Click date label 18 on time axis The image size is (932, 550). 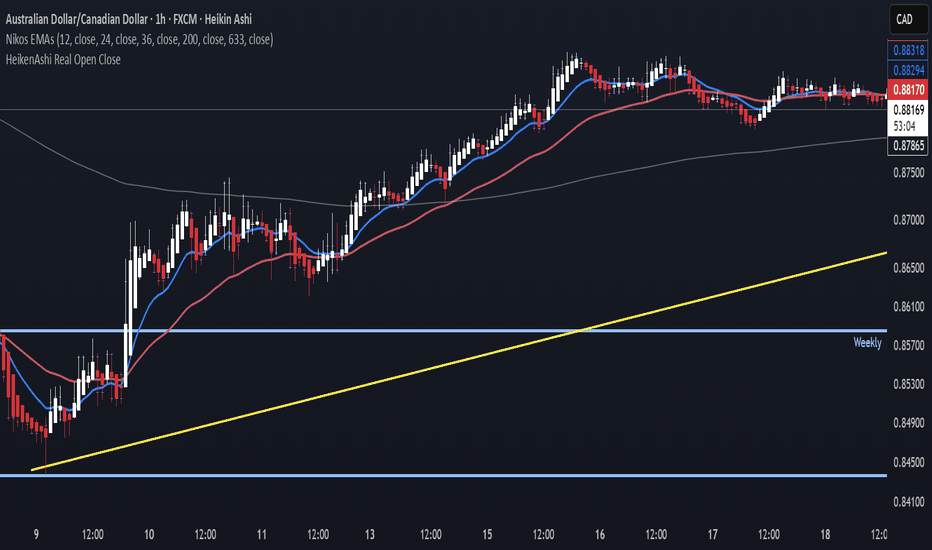coord(825,535)
